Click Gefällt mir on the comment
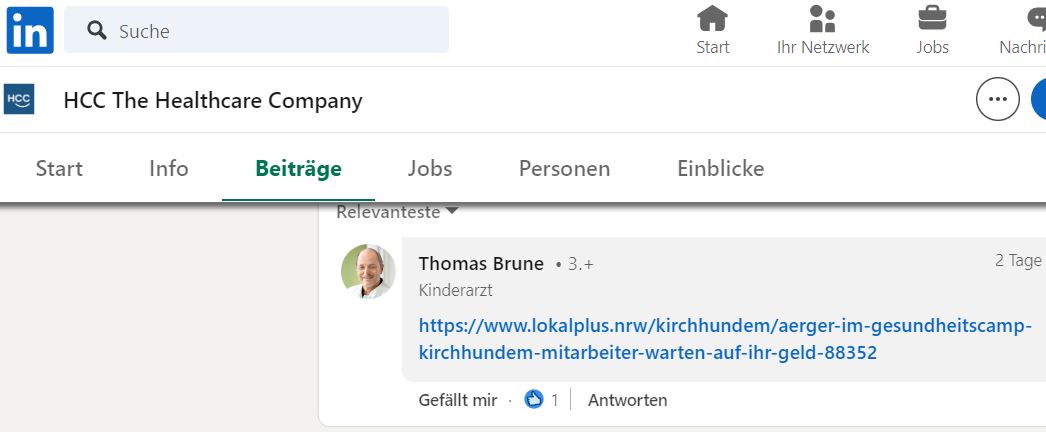 click(x=458, y=400)
